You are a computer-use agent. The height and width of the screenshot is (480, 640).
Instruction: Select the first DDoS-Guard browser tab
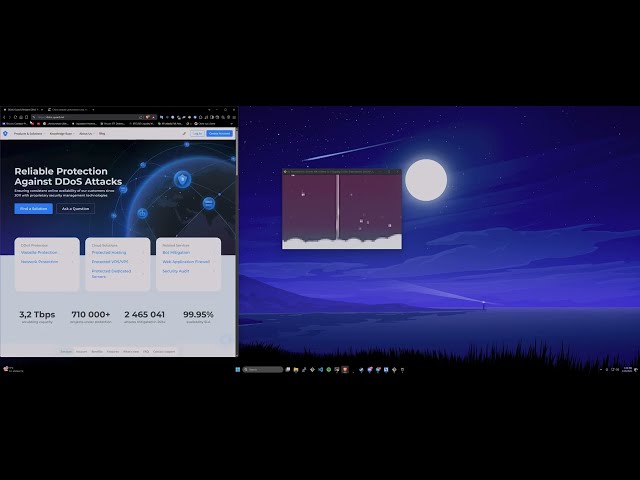click(x=22, y=110)
